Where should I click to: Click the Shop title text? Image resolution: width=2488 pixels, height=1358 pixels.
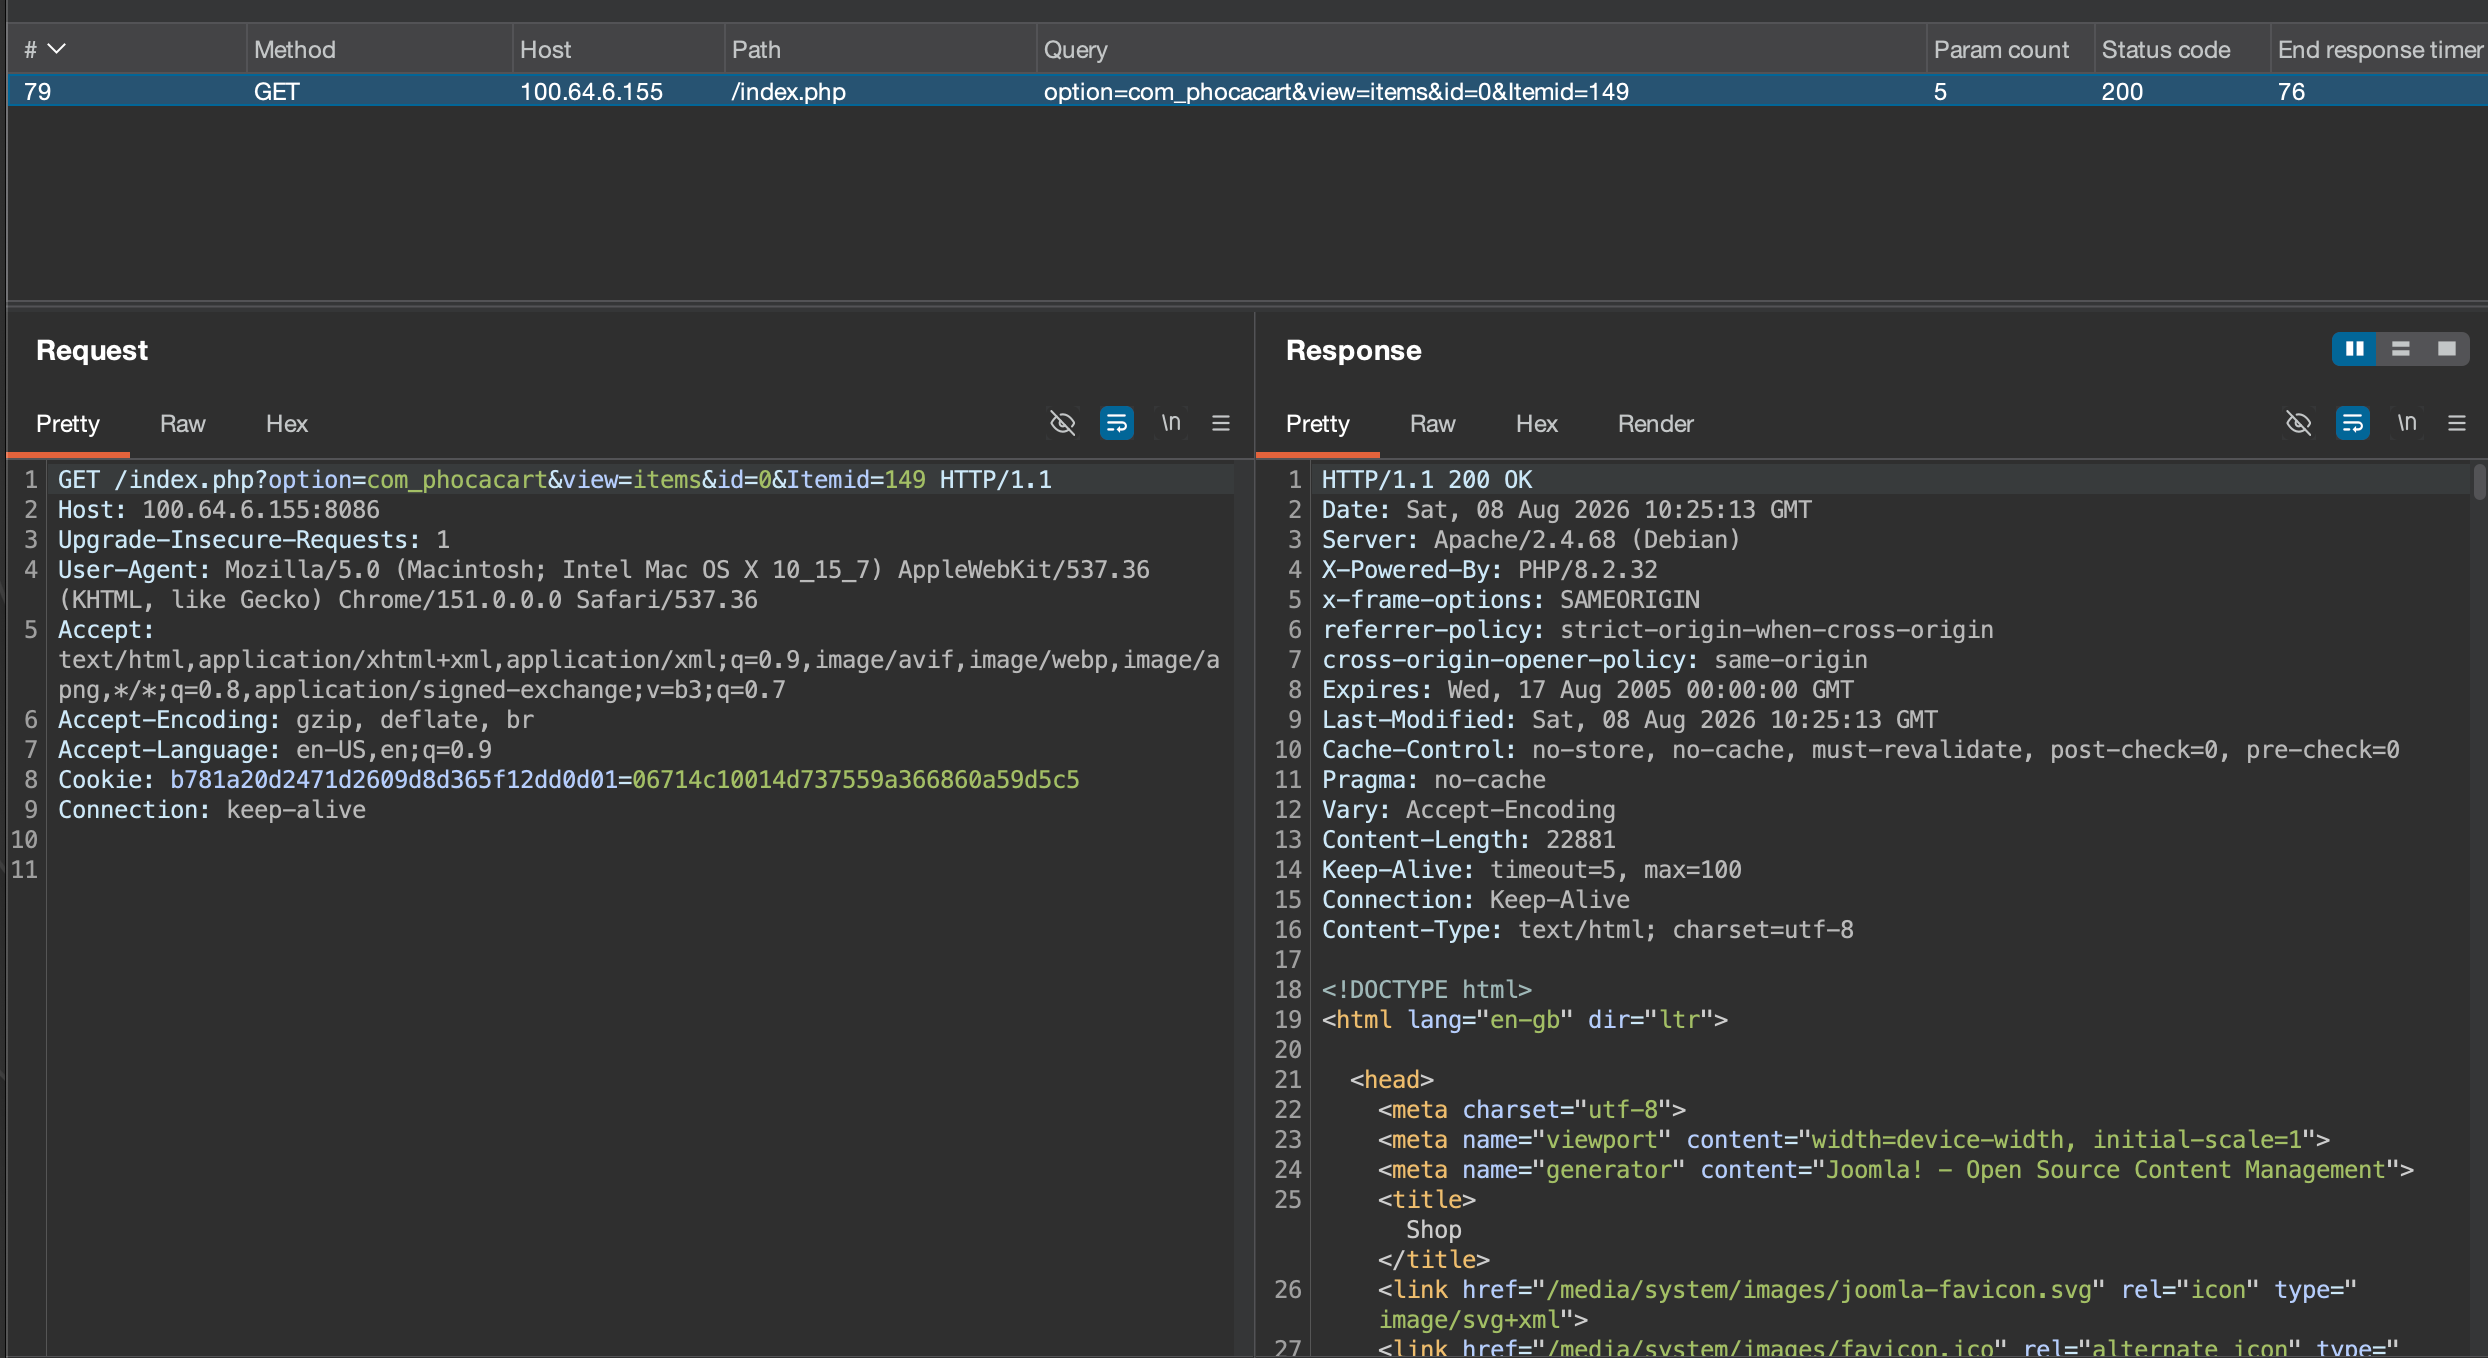pyautogui.click(x=1434, y=1230)
